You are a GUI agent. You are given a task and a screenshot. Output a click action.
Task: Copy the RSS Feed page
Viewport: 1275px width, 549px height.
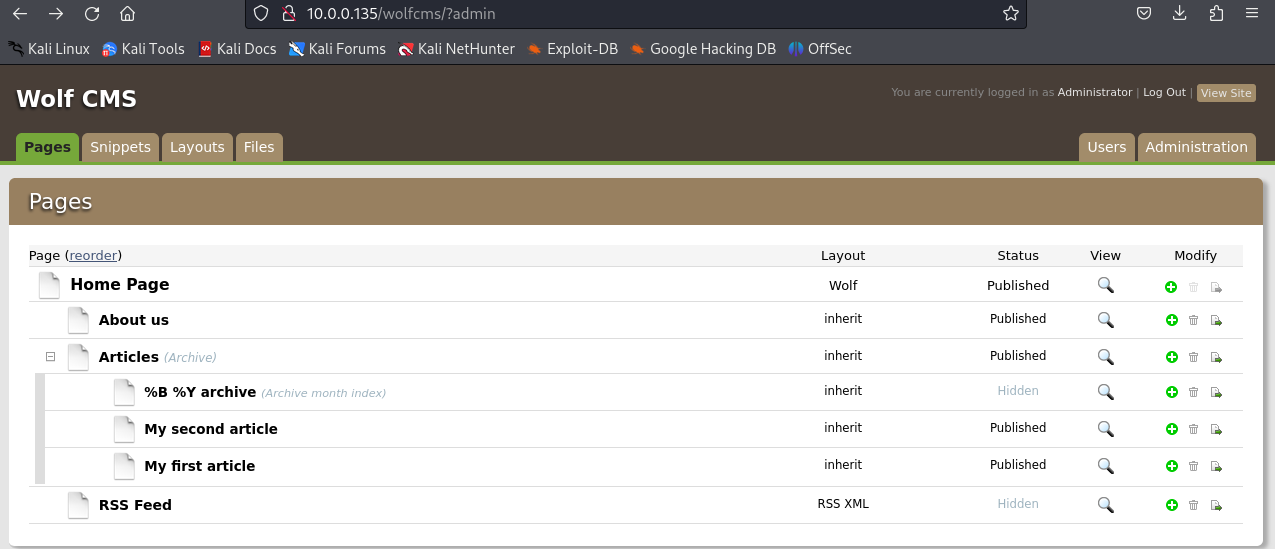pos(1216,506)
